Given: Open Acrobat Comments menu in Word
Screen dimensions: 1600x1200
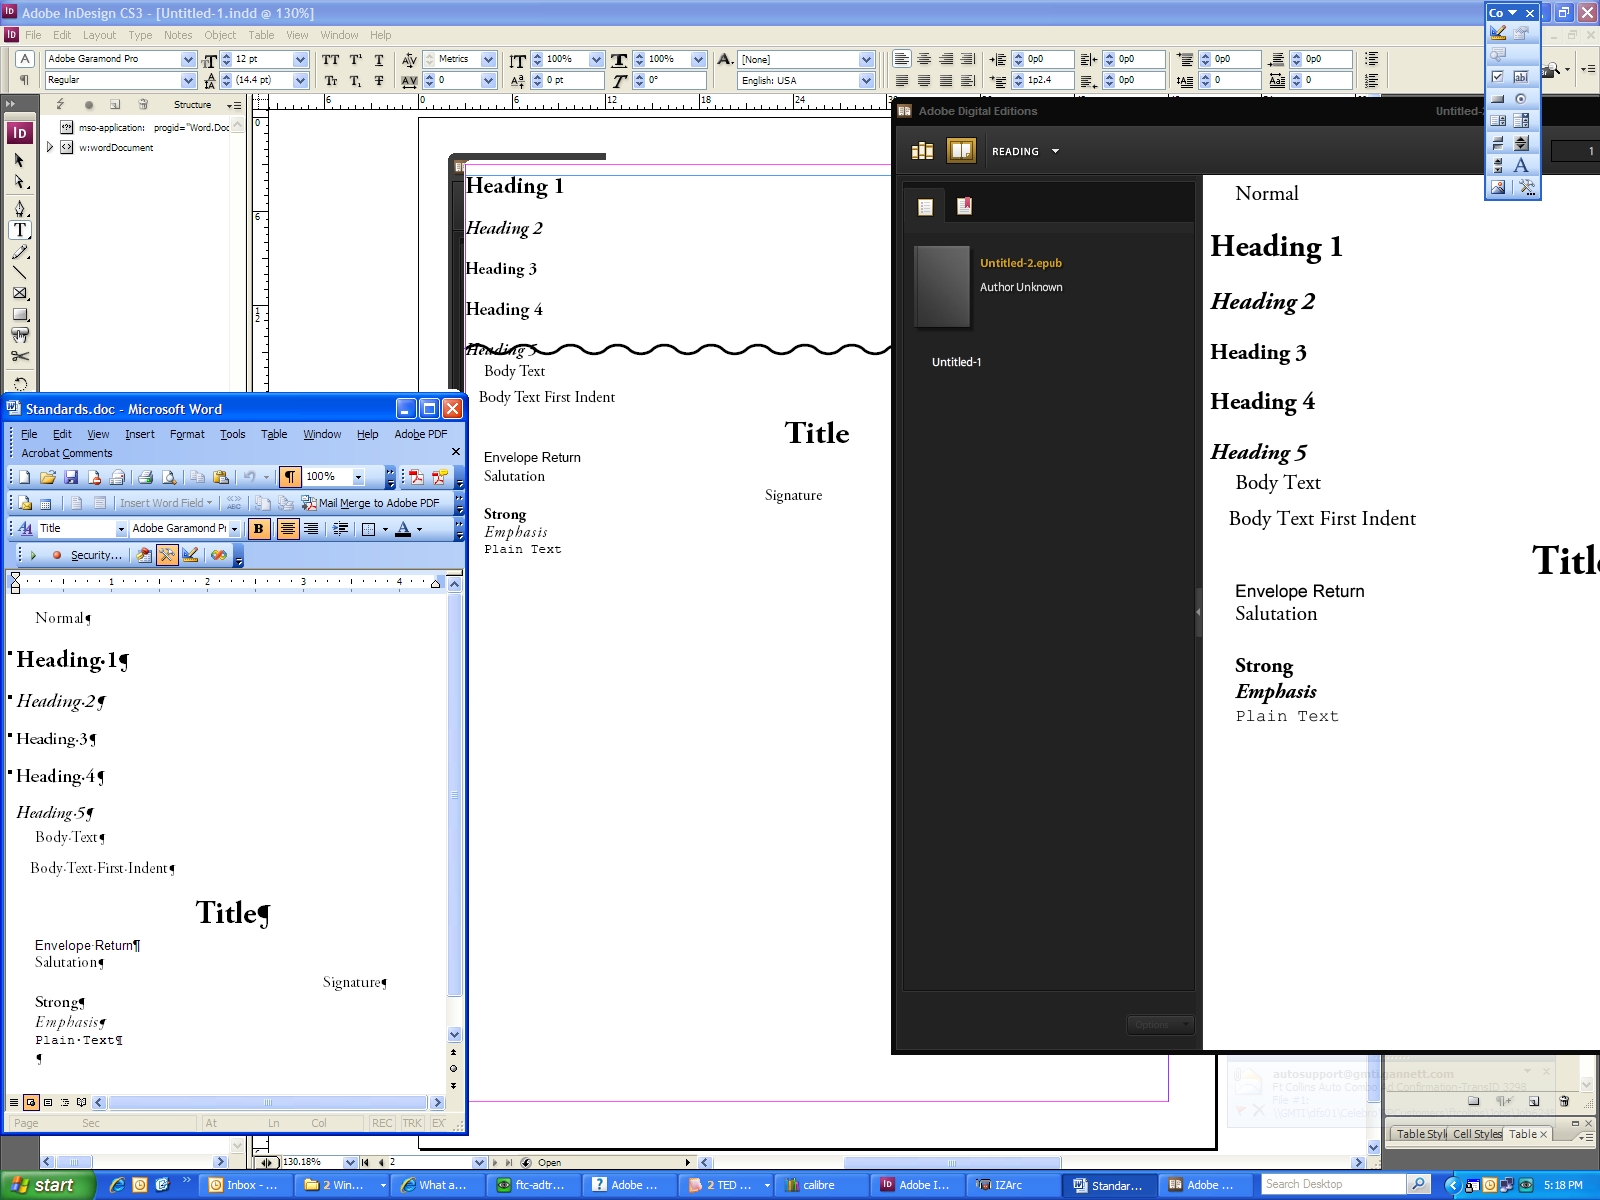Looking at the screenshot, I should click(x=67, y=453).
